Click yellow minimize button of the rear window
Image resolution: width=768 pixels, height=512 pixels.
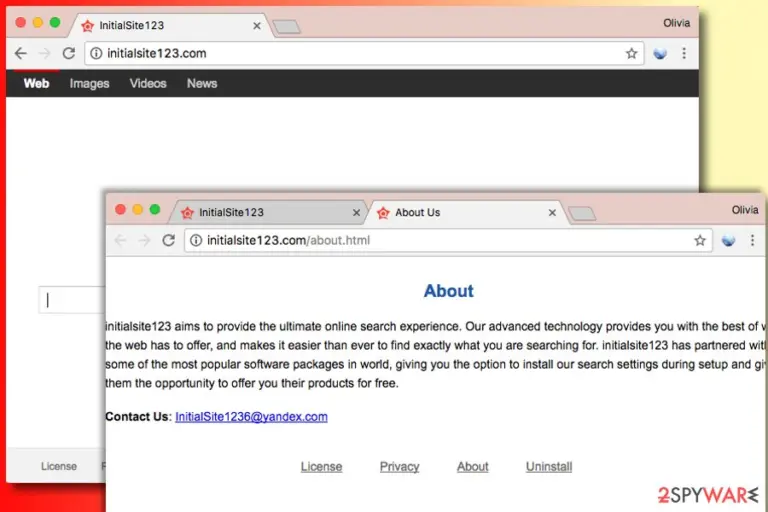coord(38,23)
